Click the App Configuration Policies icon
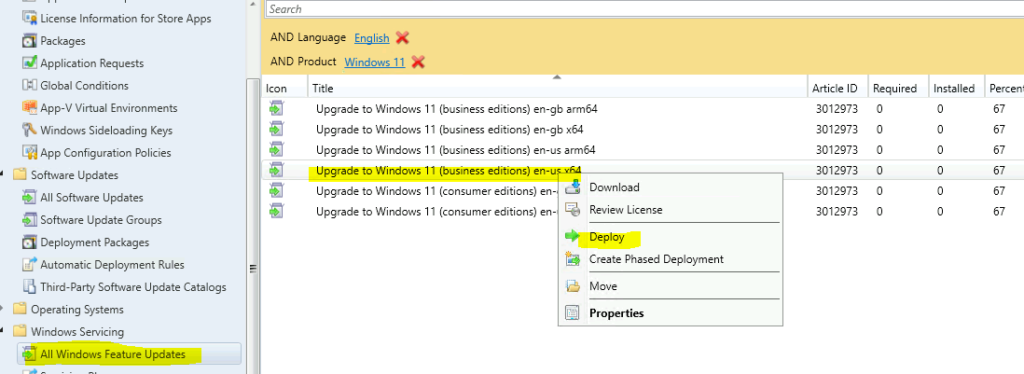The image size is (1024, 374). coord(29,153)
